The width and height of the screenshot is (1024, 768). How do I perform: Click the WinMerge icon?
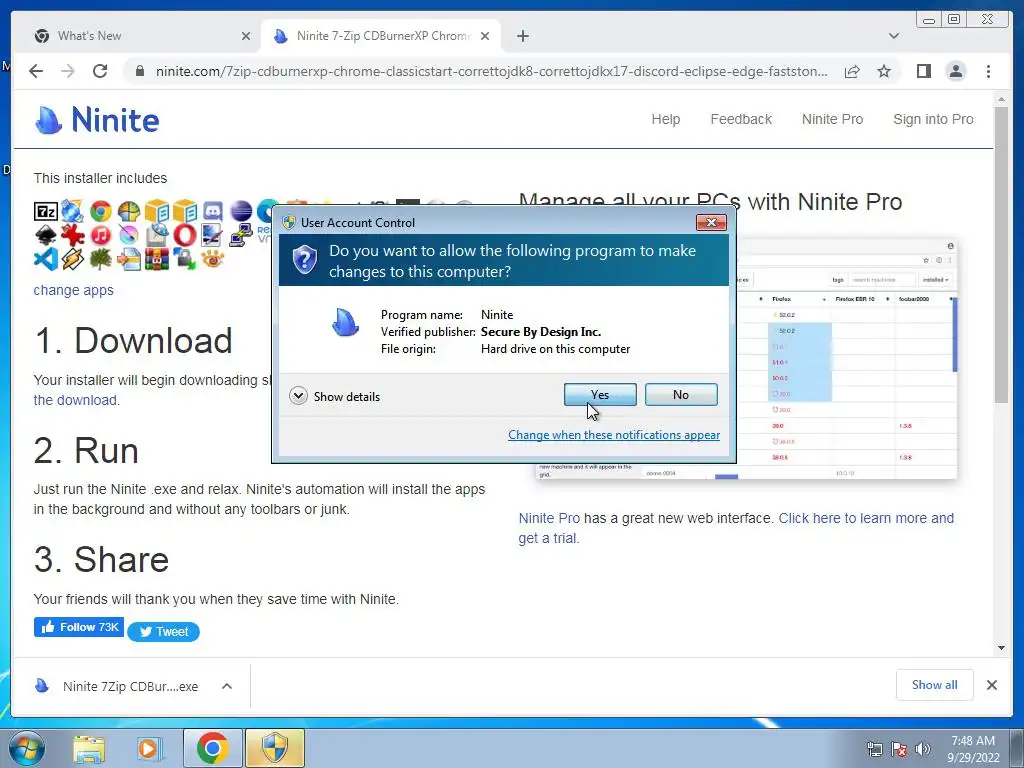129,259
